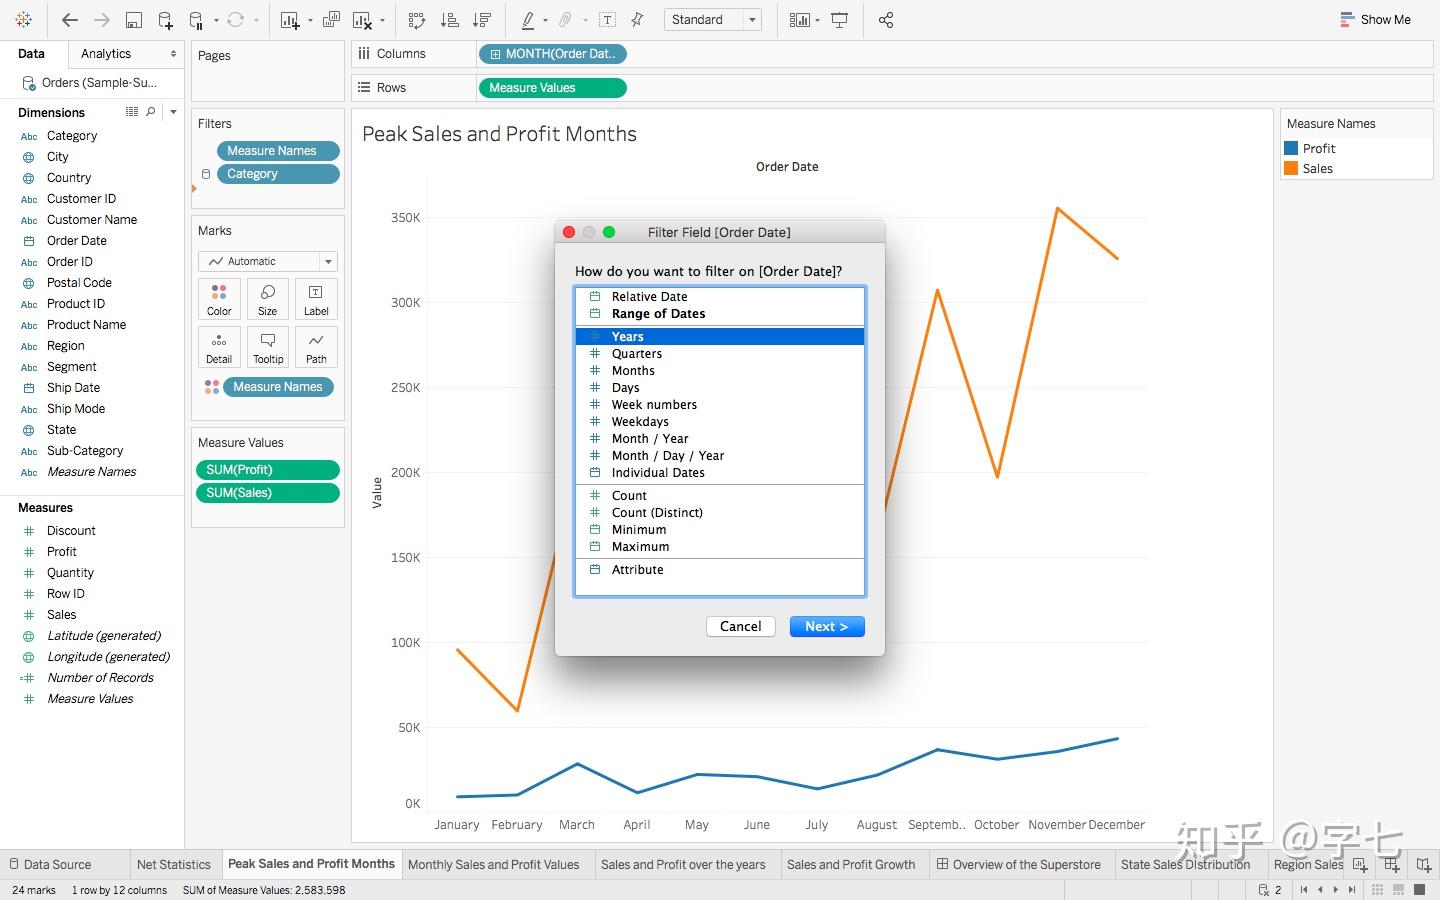The height and width of the screenshot is (900, 1440).
Task: Switch to the Data pane tab
Action: point(31,54)
